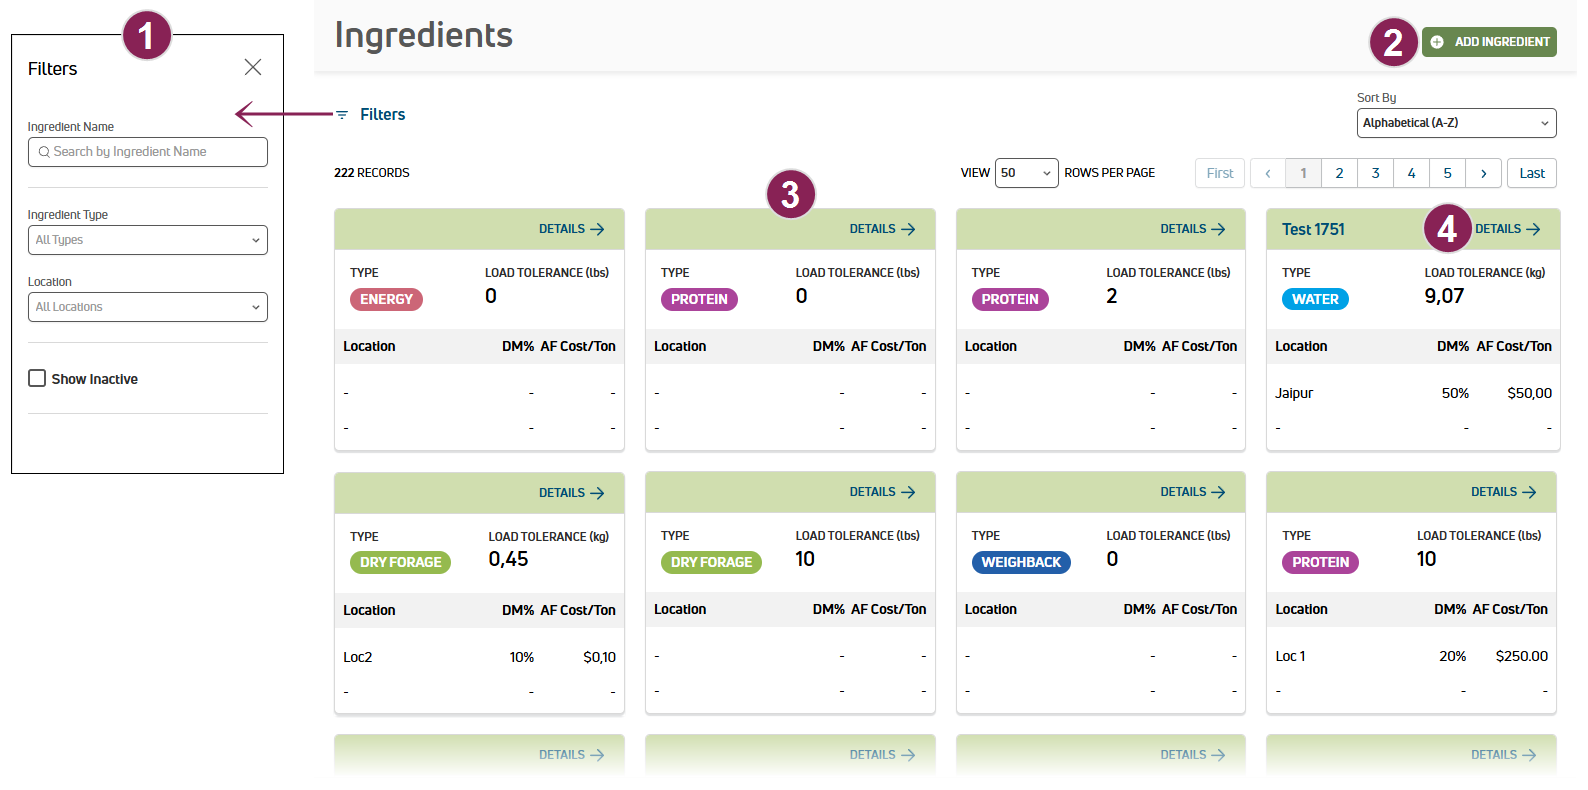Close the Filters panel with X icon
Screen dimensions: 1588x790
253,67
